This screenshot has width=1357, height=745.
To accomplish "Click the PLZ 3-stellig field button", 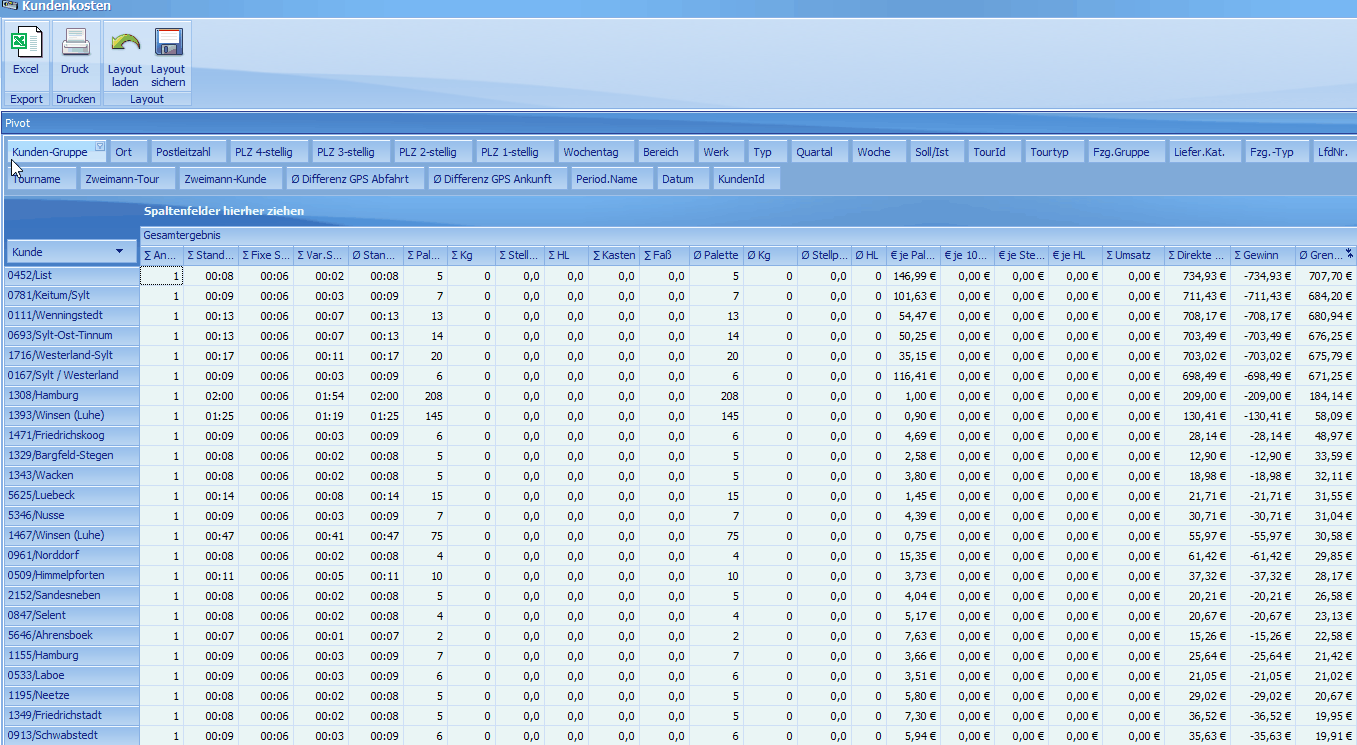I will pyautogui.click(x=351, y=152).
